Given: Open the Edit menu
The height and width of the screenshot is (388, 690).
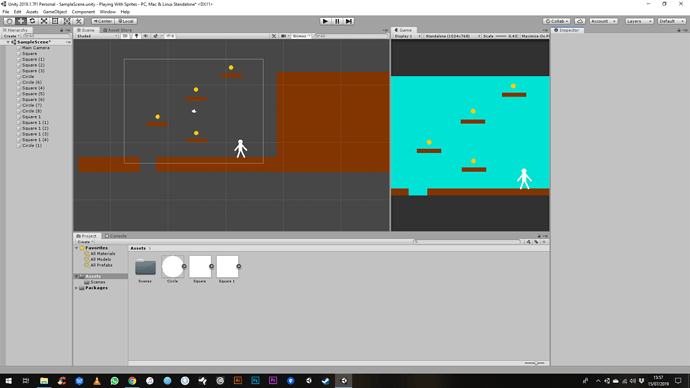Looking at the screenshot, I should pos(17,12).
